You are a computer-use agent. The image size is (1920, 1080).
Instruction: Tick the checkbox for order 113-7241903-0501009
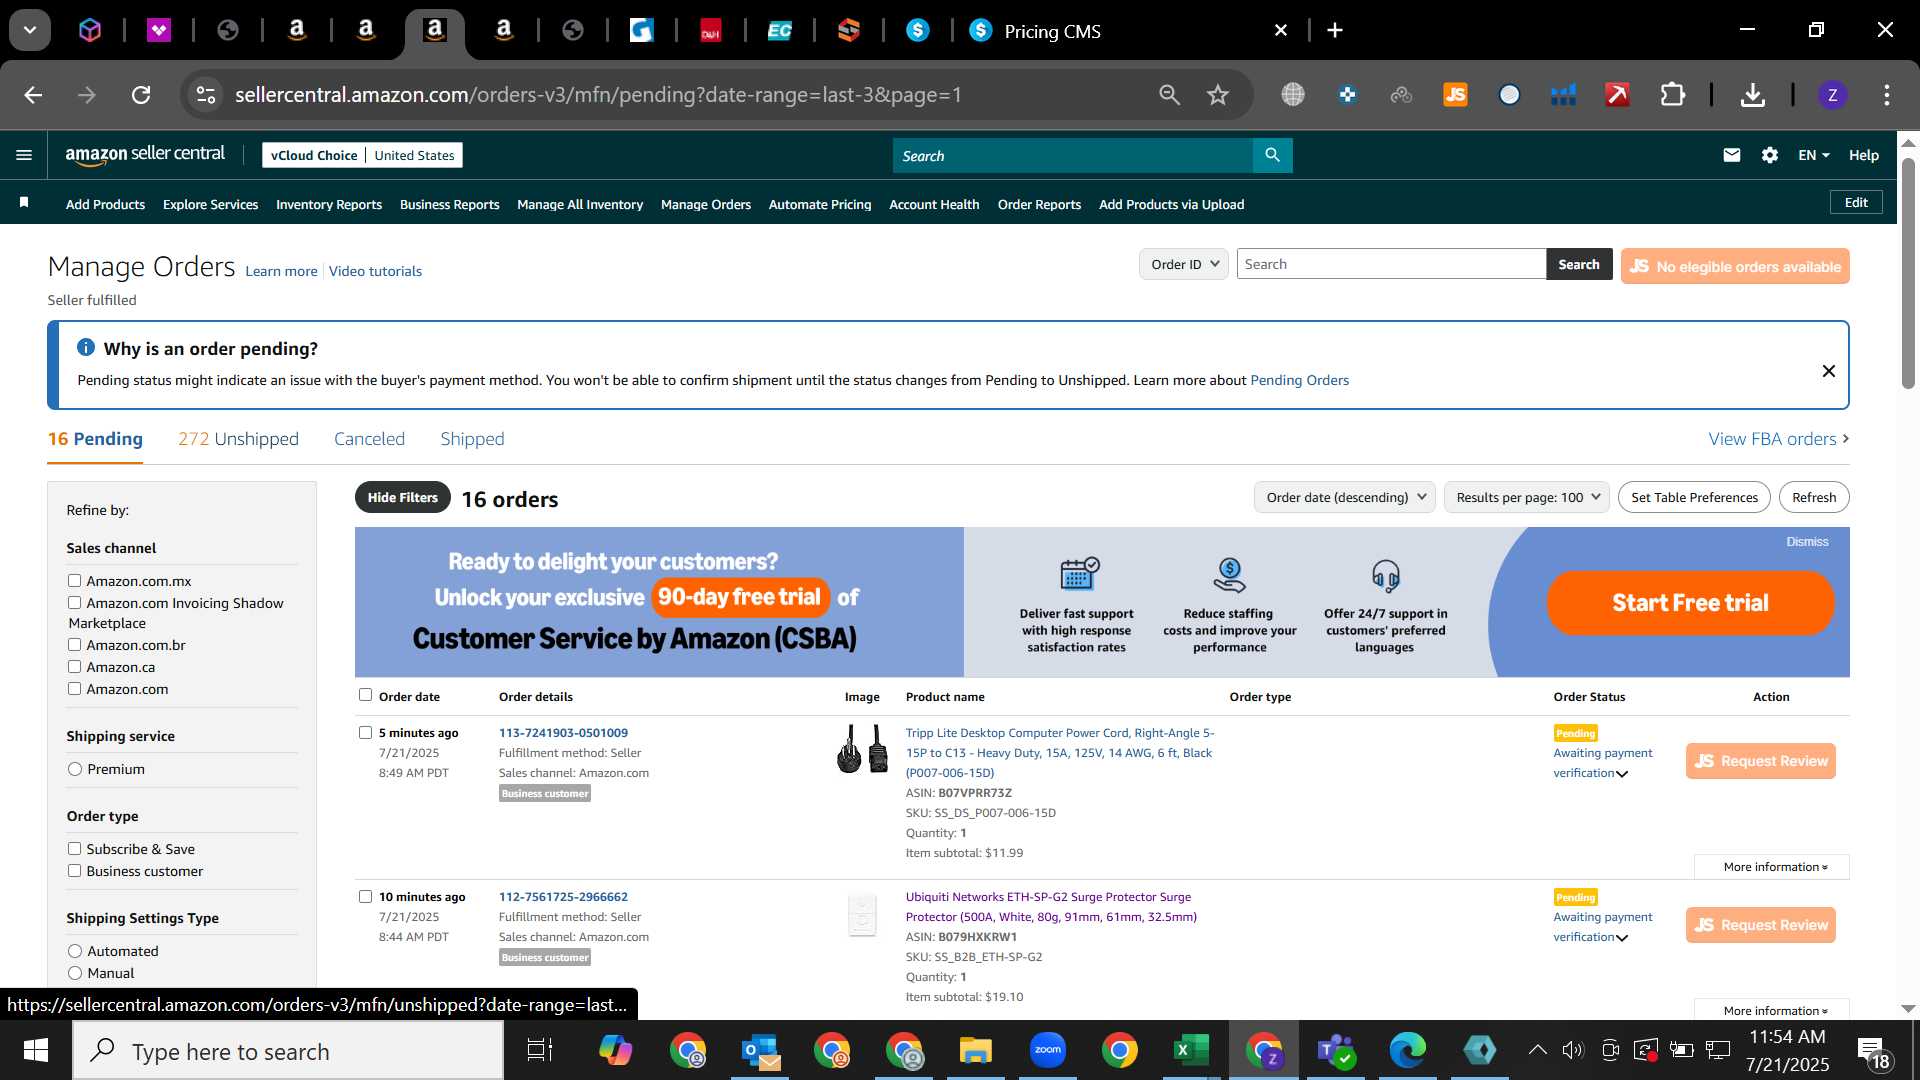[365, 732]
